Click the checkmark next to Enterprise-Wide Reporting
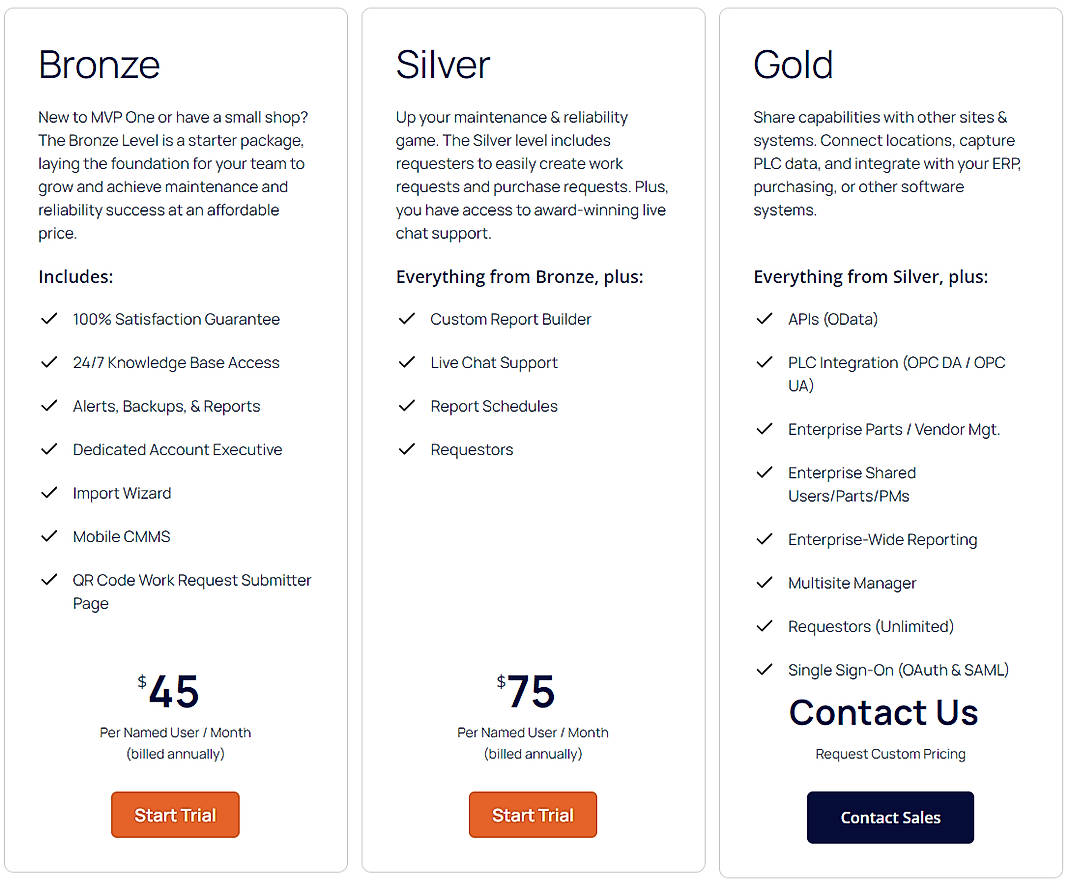 tap(765, 539)
